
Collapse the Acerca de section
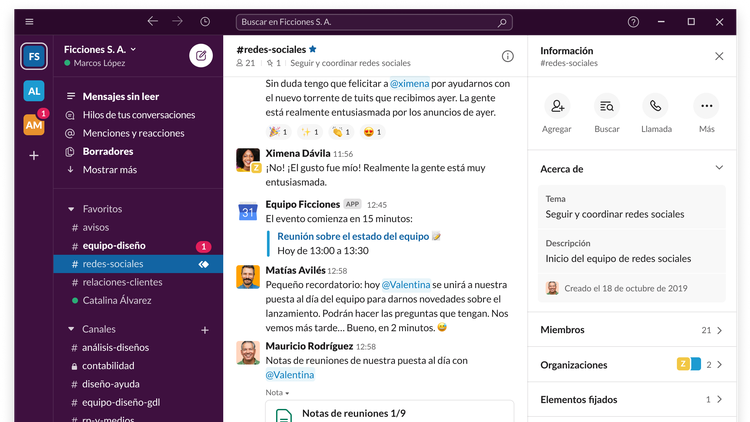[x=718, y=168]
